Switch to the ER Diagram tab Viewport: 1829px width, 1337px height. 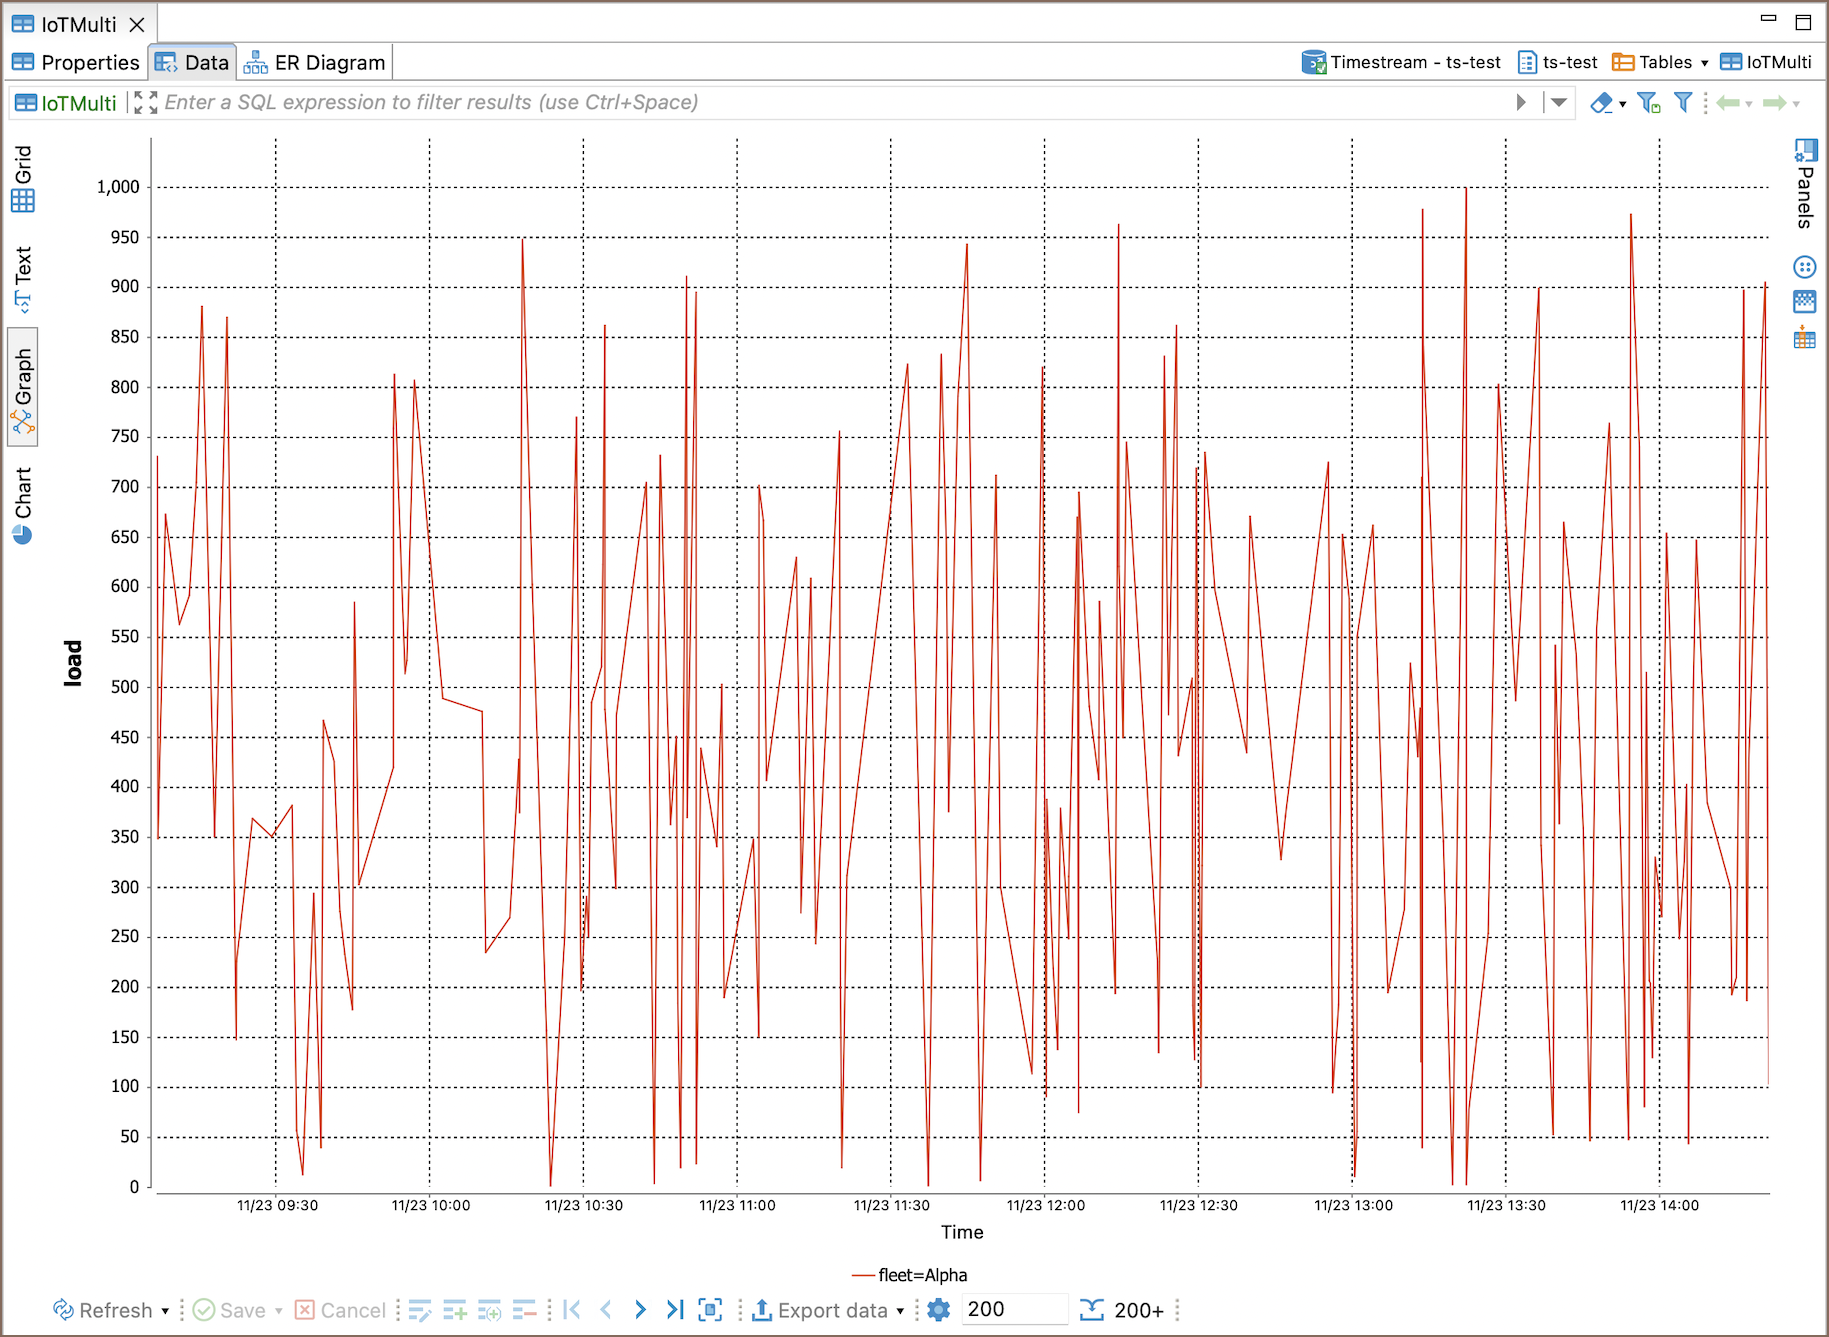tap(315, 63)
